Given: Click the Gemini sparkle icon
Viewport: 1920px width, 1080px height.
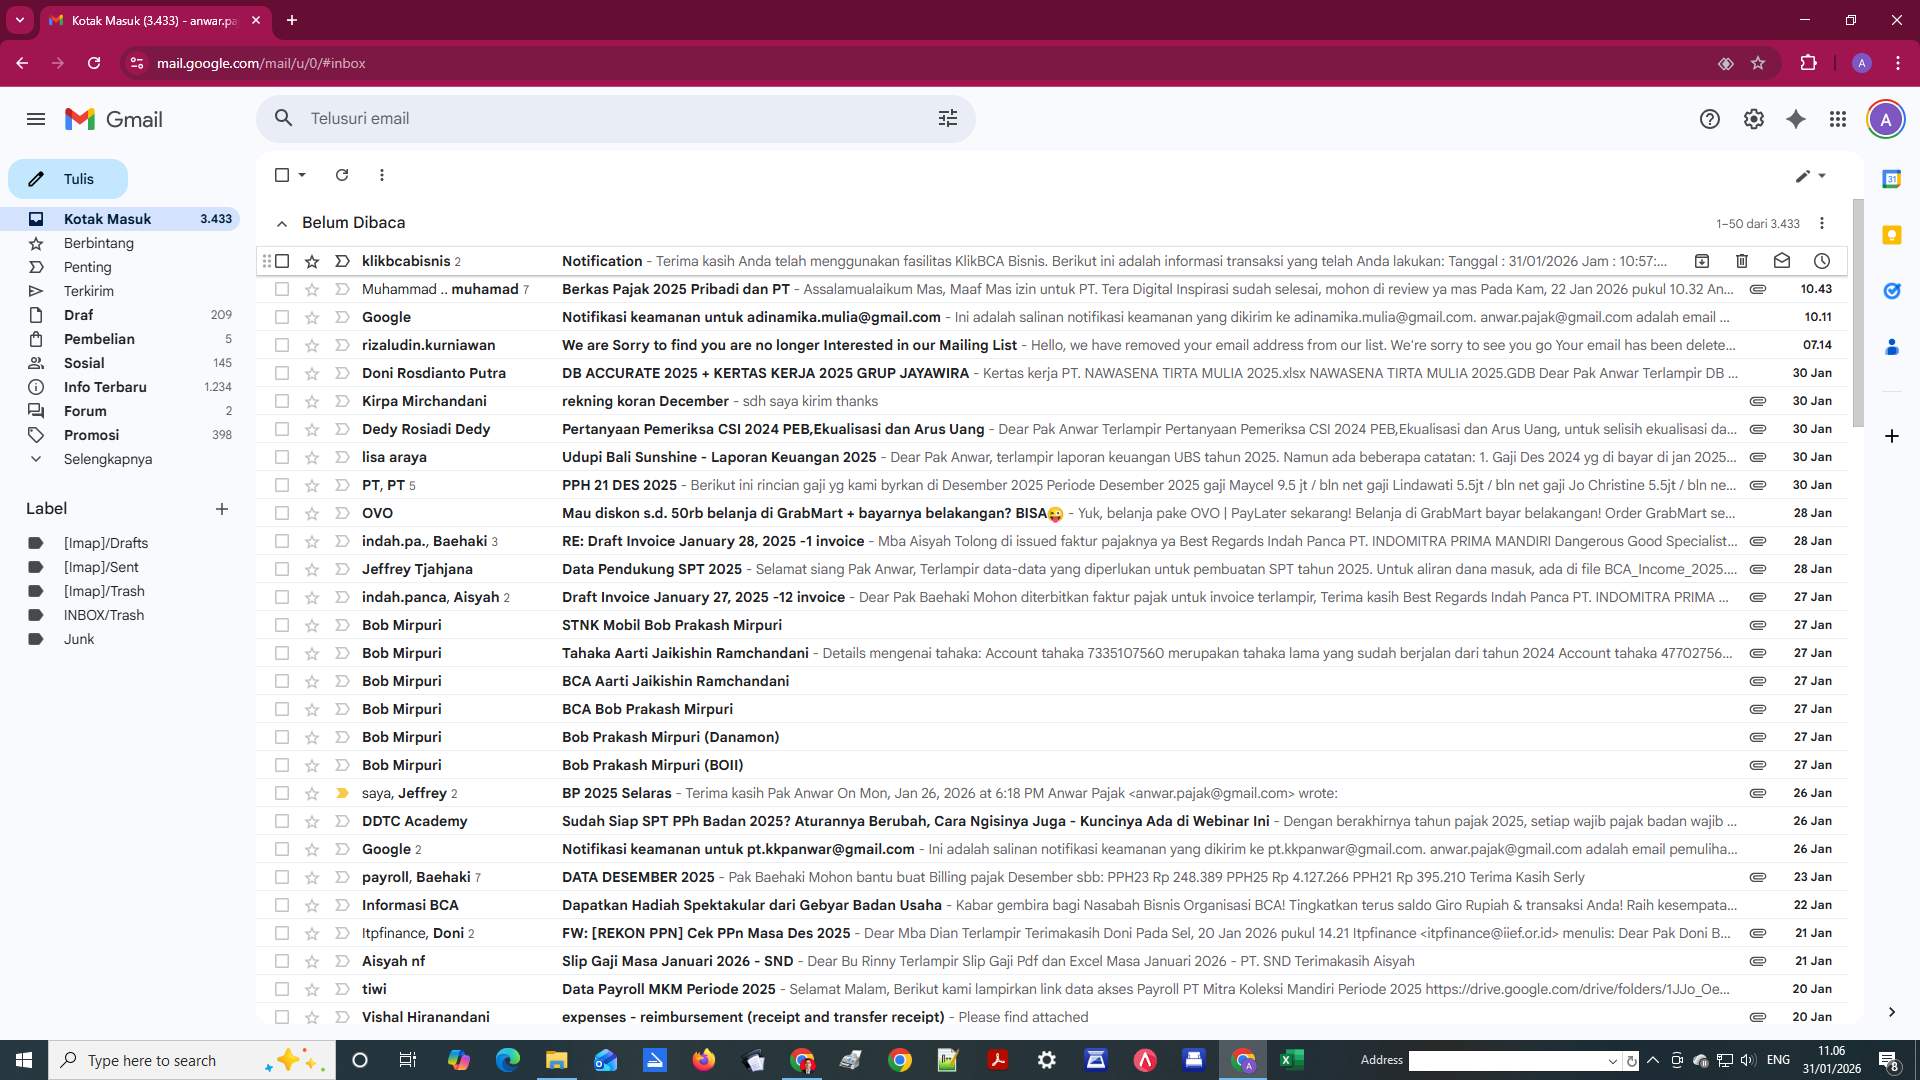Looking at the screenshot, I should pos(1796,119).
